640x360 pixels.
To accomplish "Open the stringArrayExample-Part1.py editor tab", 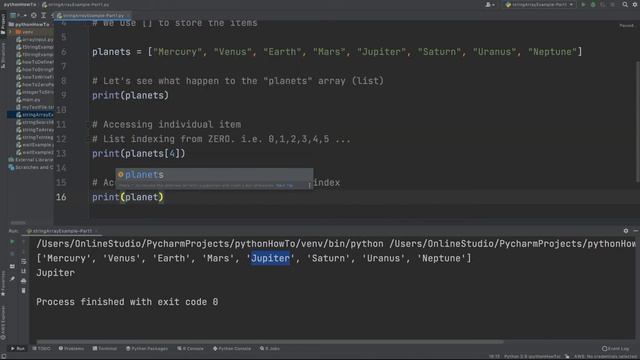I will click(x=92, y=16).
